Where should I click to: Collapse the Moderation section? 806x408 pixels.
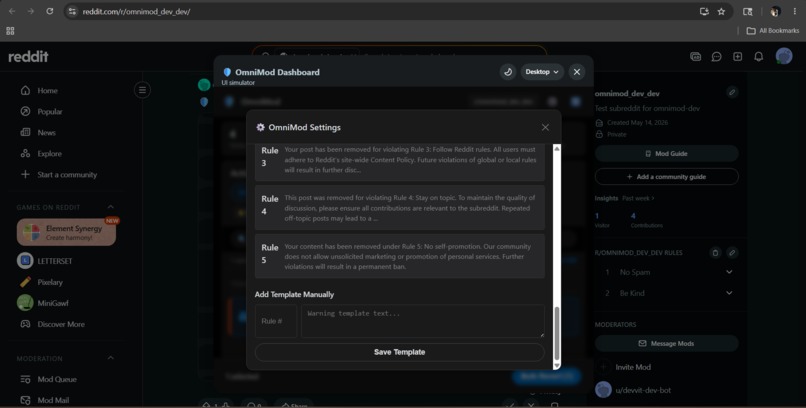pos(111,358)
